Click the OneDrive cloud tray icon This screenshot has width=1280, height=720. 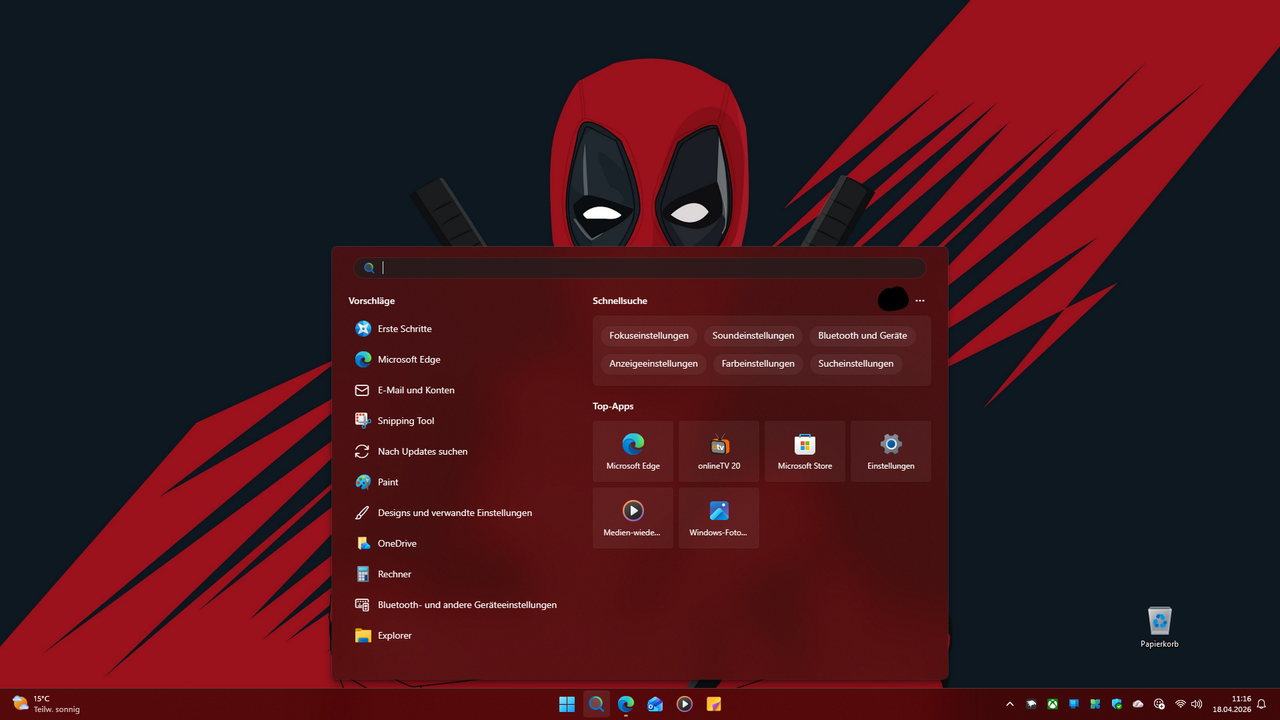click(x=1138, y=704)
